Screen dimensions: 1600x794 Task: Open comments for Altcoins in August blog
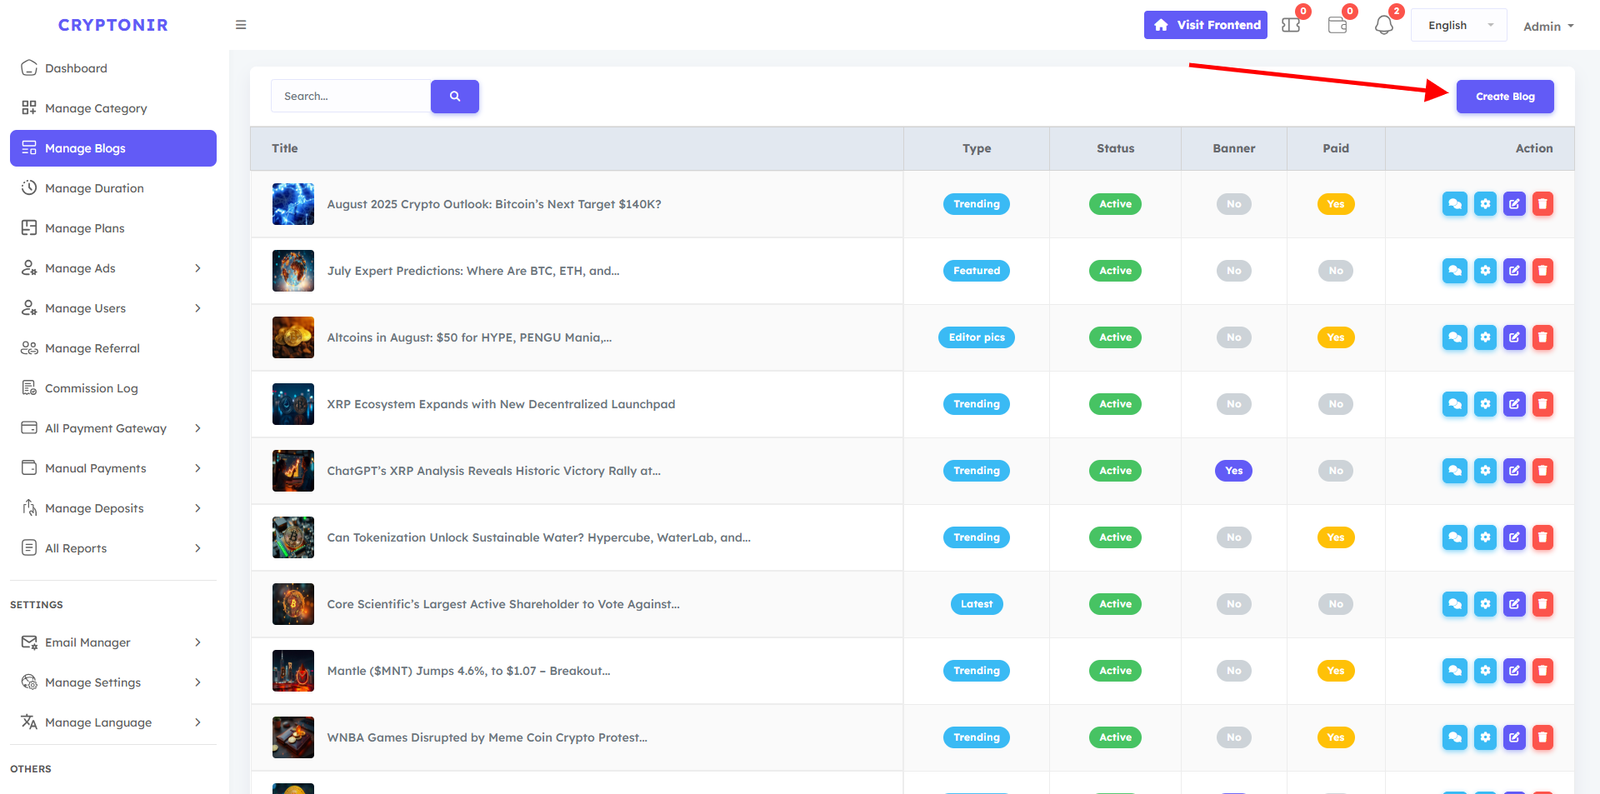pos(1455,338)
